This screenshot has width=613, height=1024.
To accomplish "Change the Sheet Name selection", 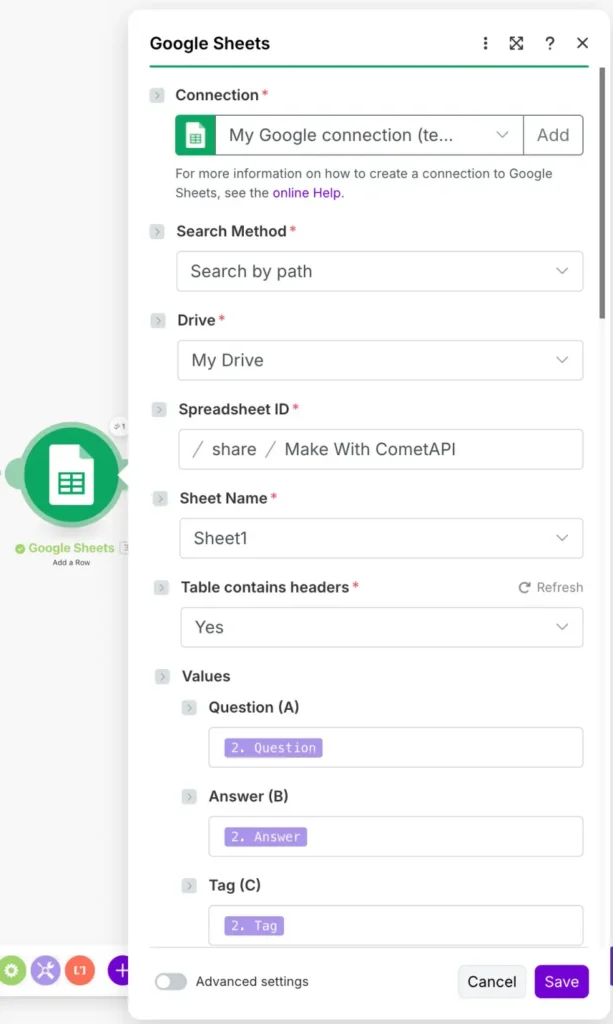I will click(x=379, y=538).
